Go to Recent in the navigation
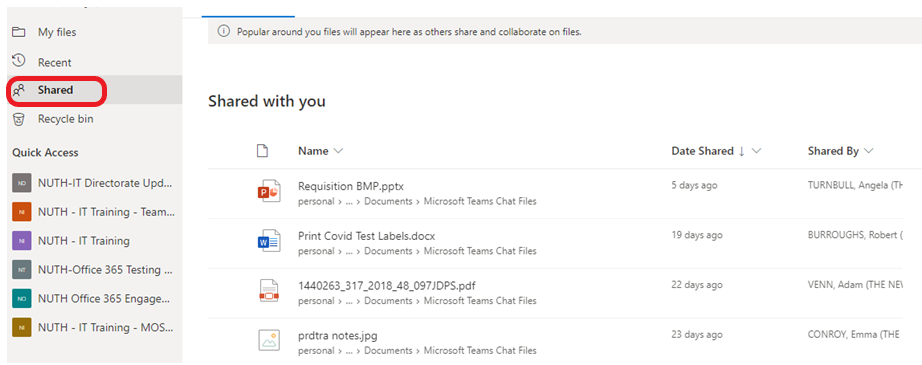The width and height of the screenshot is (922, 365). point(55,62)
